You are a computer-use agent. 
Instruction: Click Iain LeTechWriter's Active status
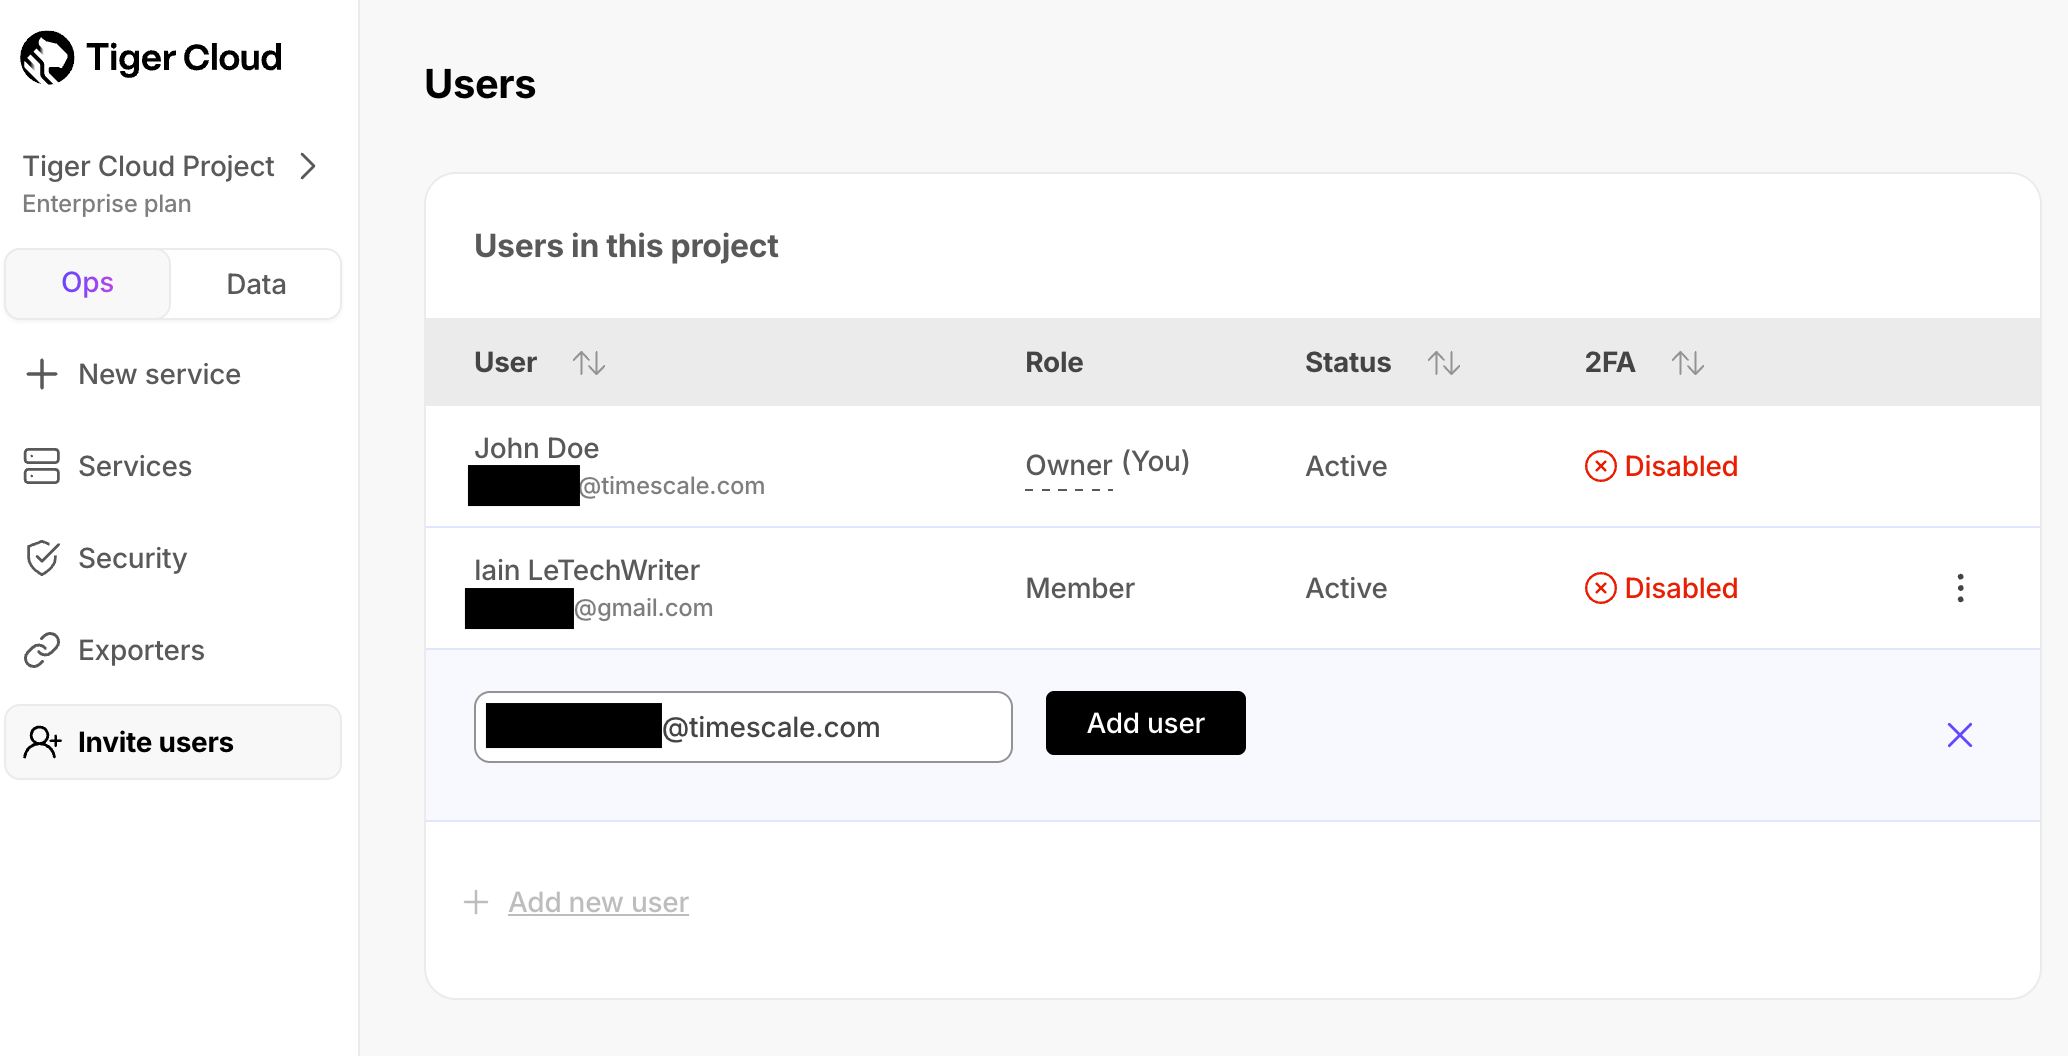pyautogui.click(x=1346, y=588)
